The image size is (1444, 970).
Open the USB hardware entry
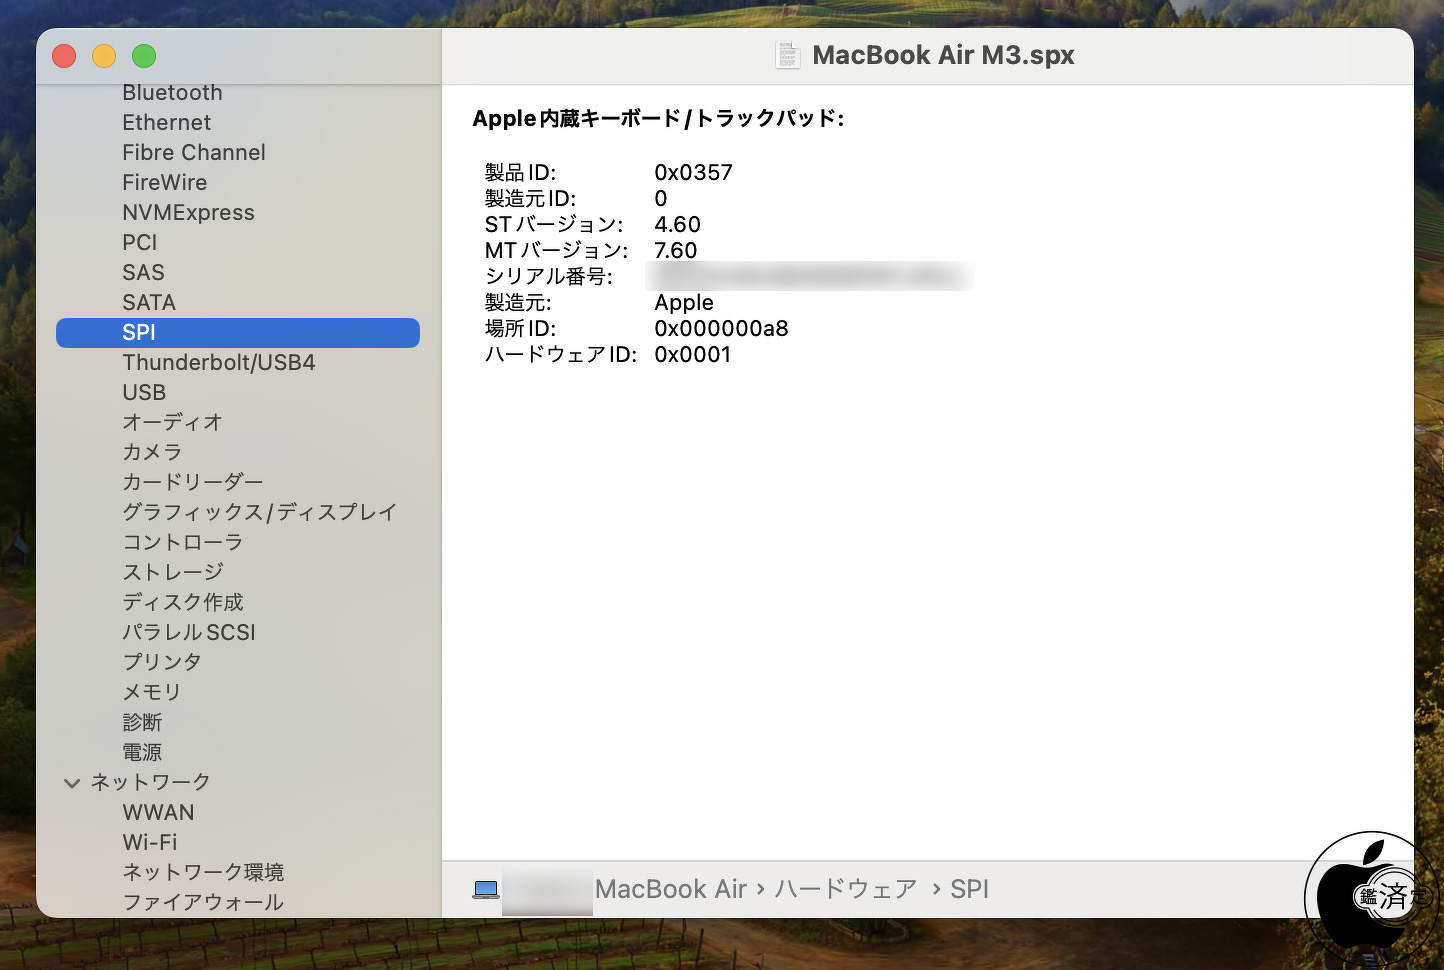click(x=144, y=393)
